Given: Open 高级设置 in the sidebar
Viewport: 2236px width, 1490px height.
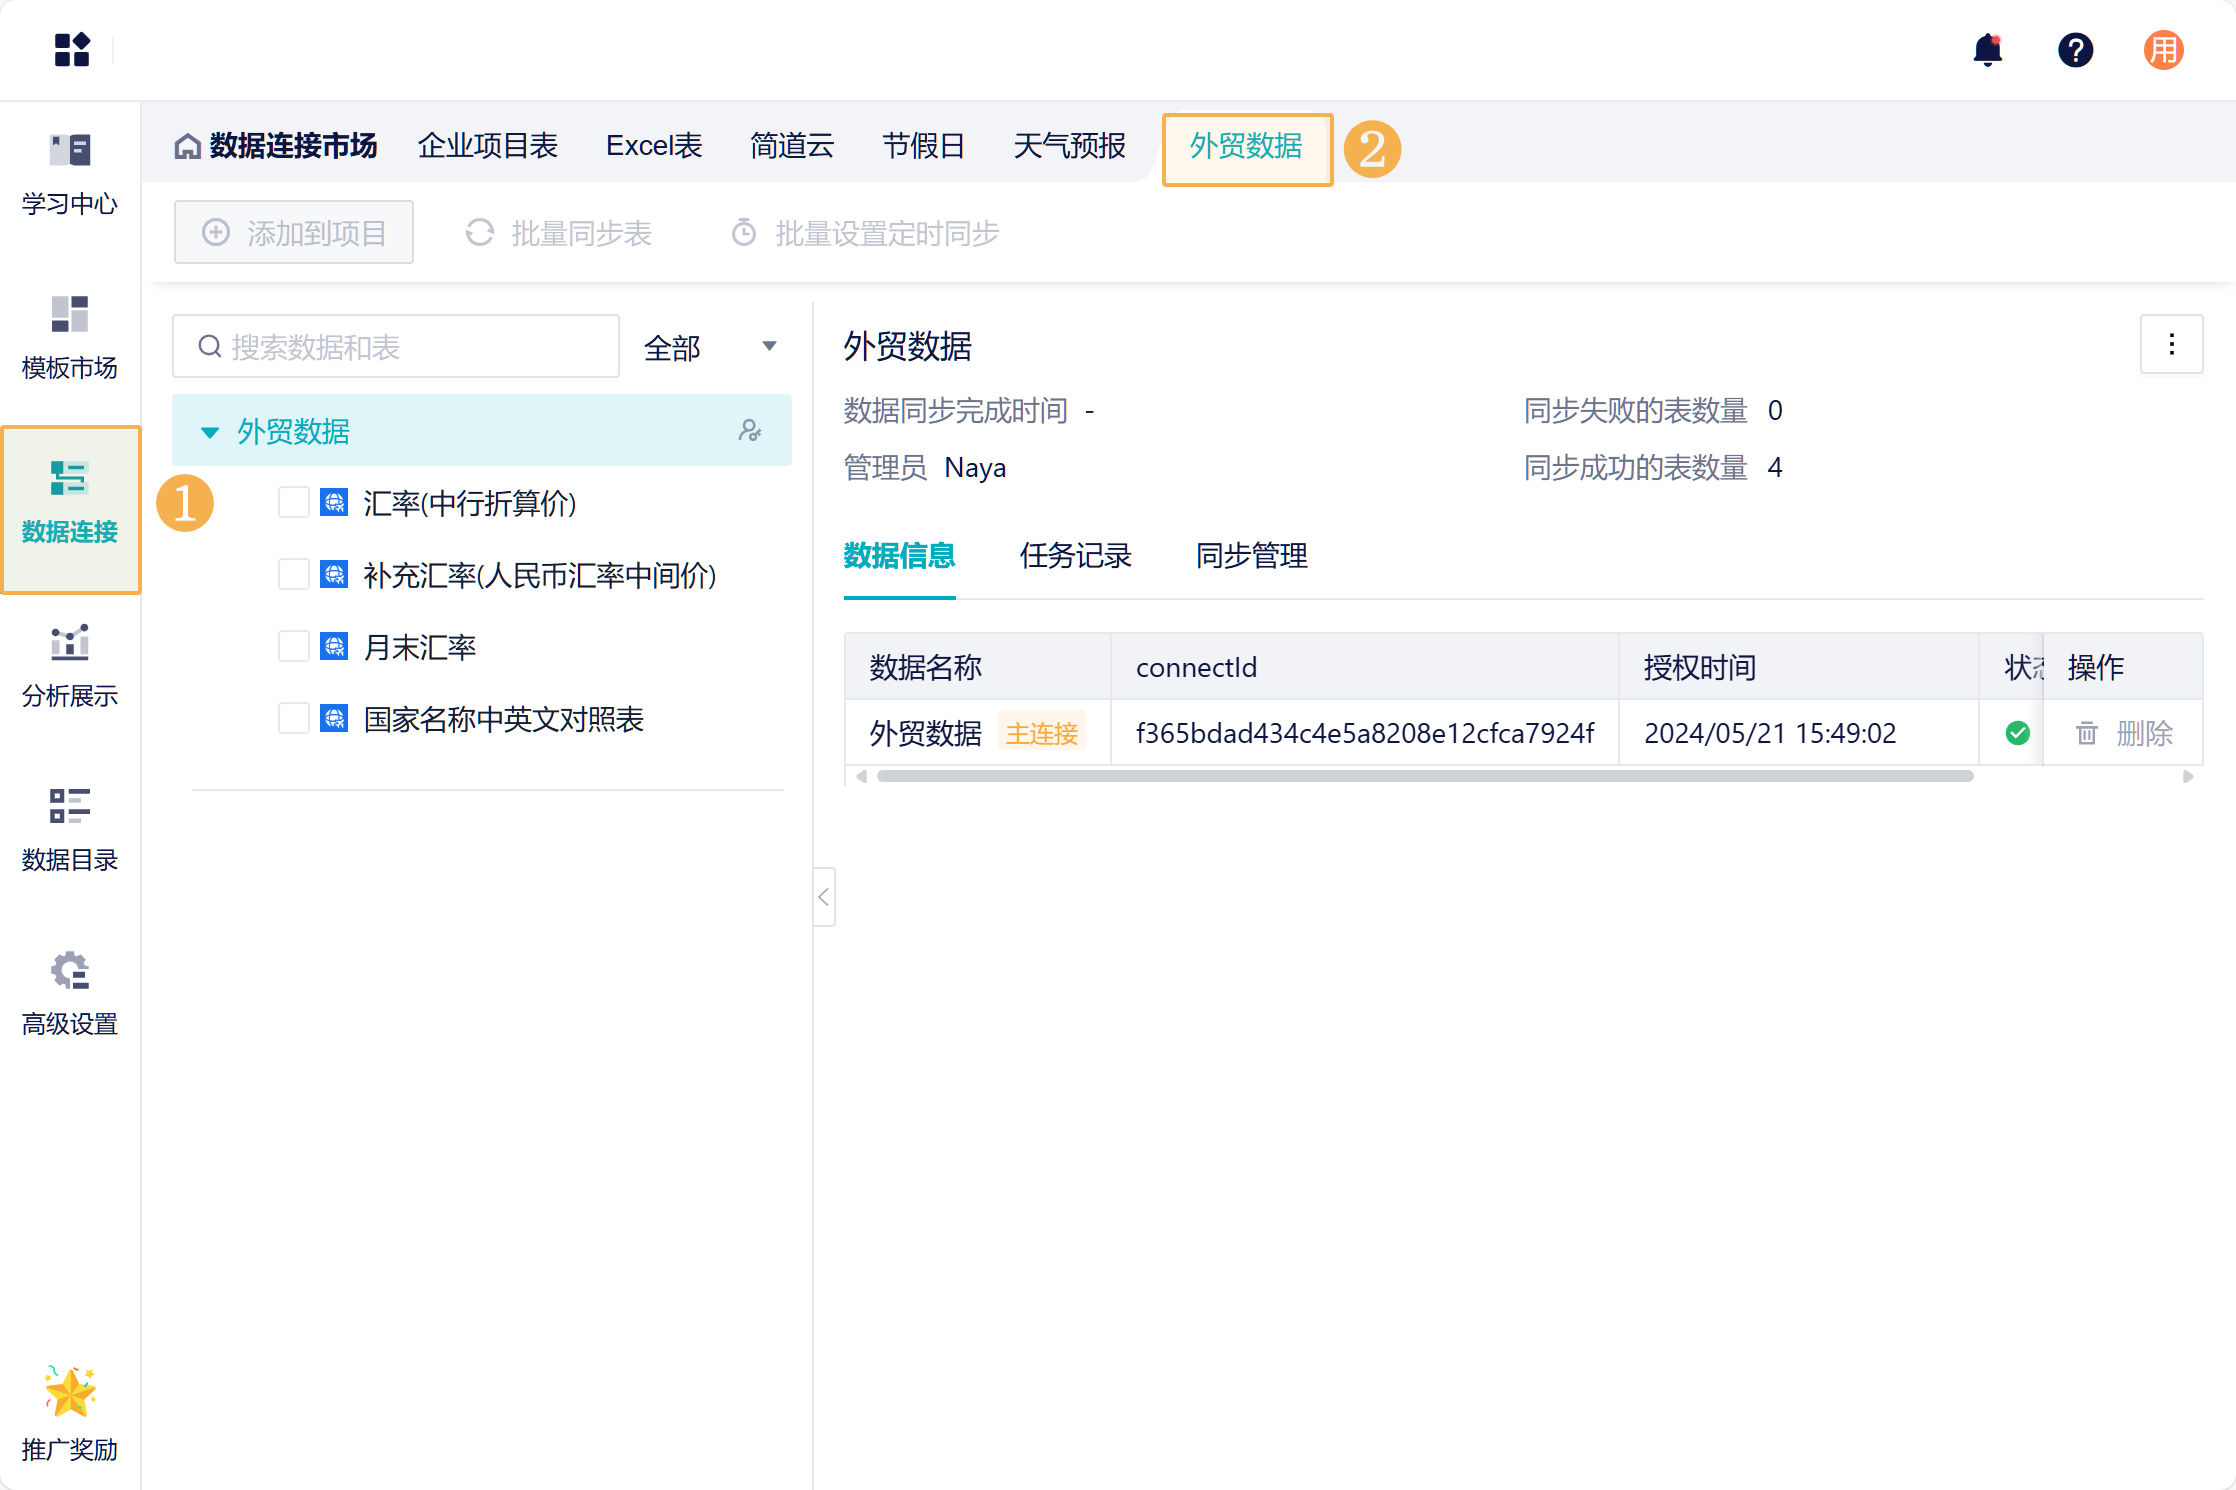Looking at the screenshot, I should 70,995.
